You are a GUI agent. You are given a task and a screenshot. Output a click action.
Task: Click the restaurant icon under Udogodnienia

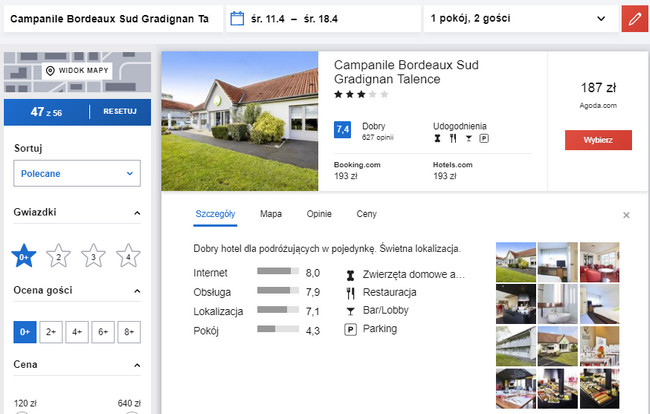[x=453, y=138]
